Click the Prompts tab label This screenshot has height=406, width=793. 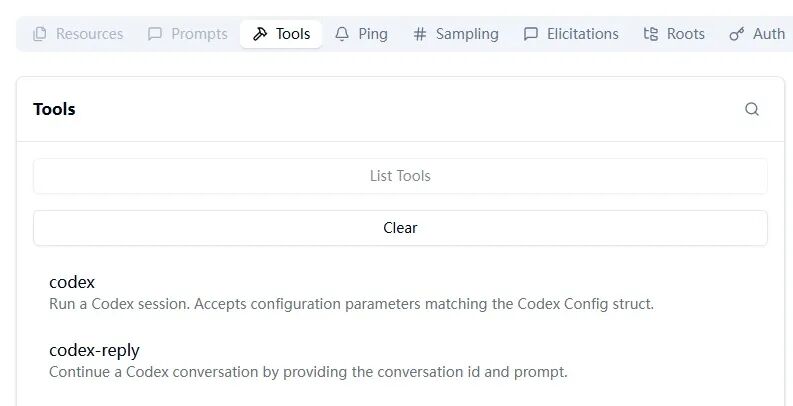pyautogui.click(x=199, y=34)
